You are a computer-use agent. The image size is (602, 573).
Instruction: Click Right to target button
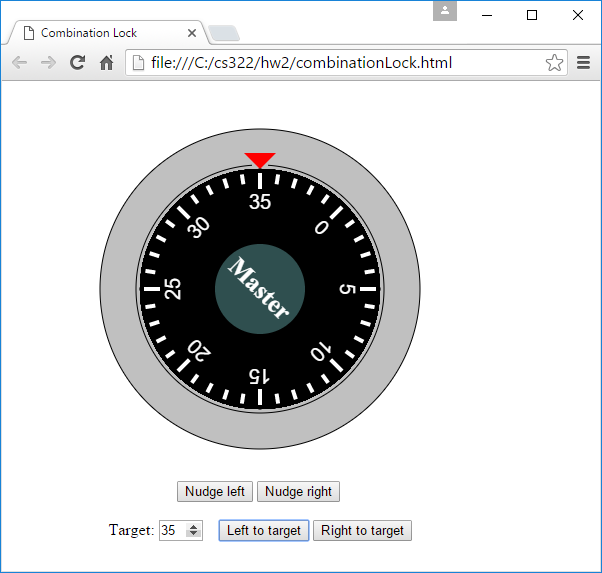click(362, 530)
